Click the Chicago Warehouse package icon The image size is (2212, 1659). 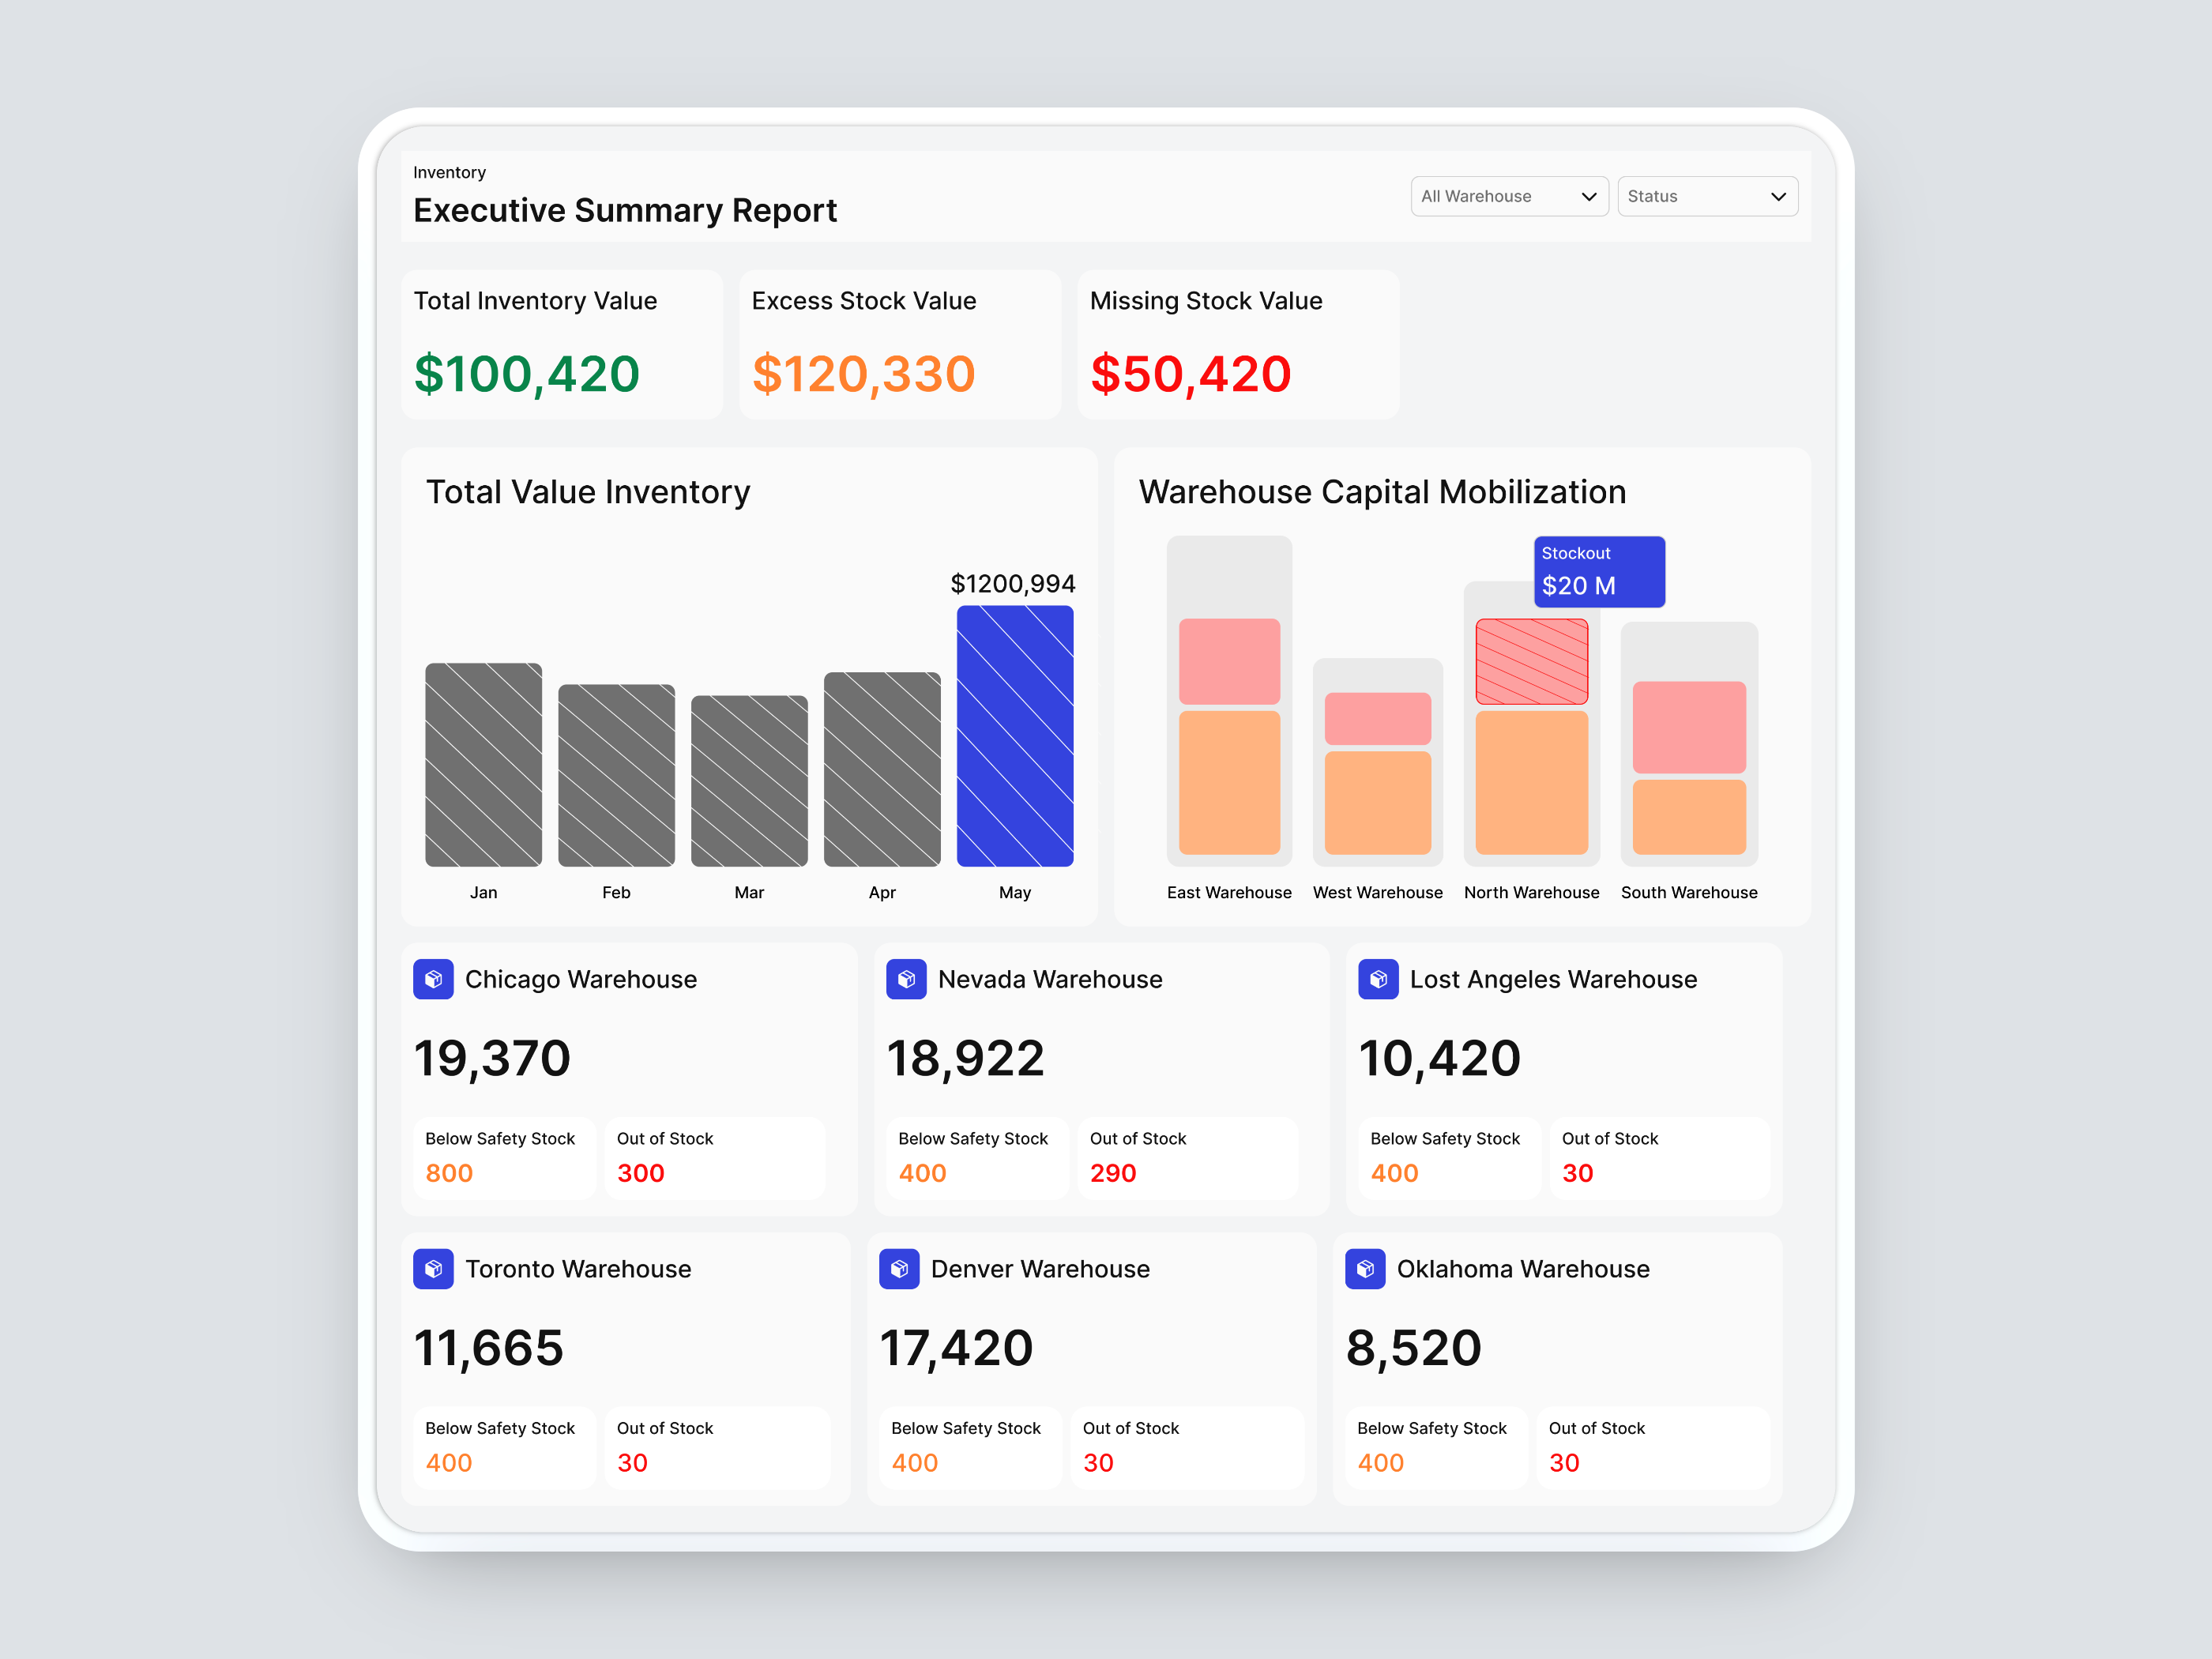pos(434,979)
